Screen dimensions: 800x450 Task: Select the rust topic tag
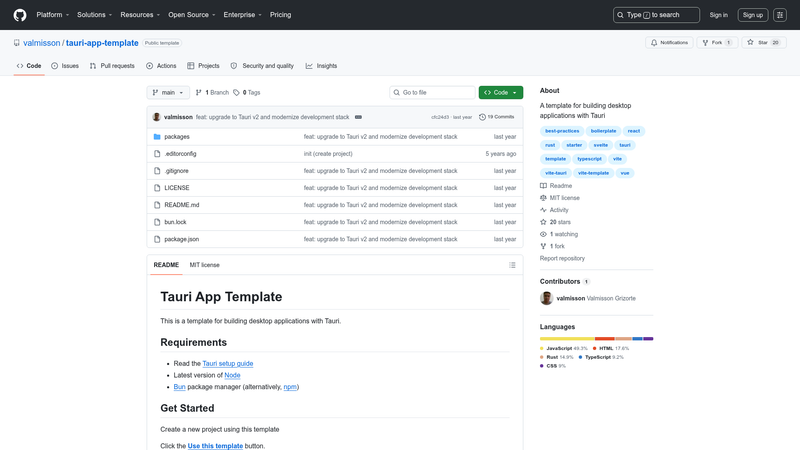tap(550, 145)
